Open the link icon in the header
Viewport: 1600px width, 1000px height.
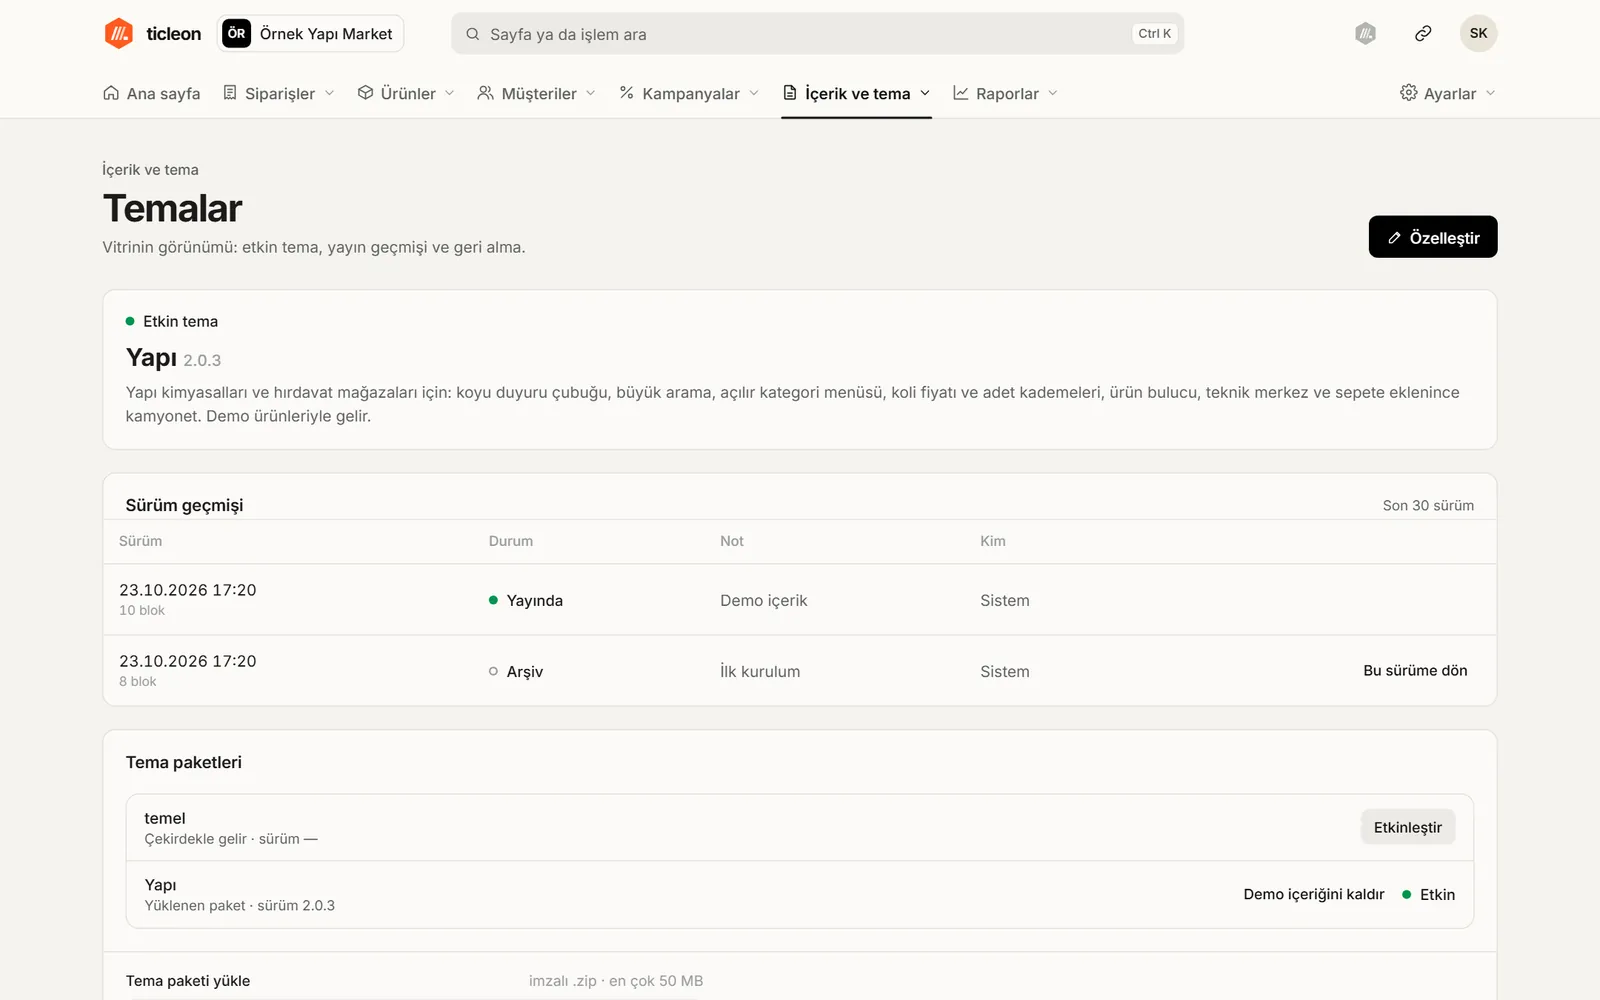click(x=1423, y=33)
